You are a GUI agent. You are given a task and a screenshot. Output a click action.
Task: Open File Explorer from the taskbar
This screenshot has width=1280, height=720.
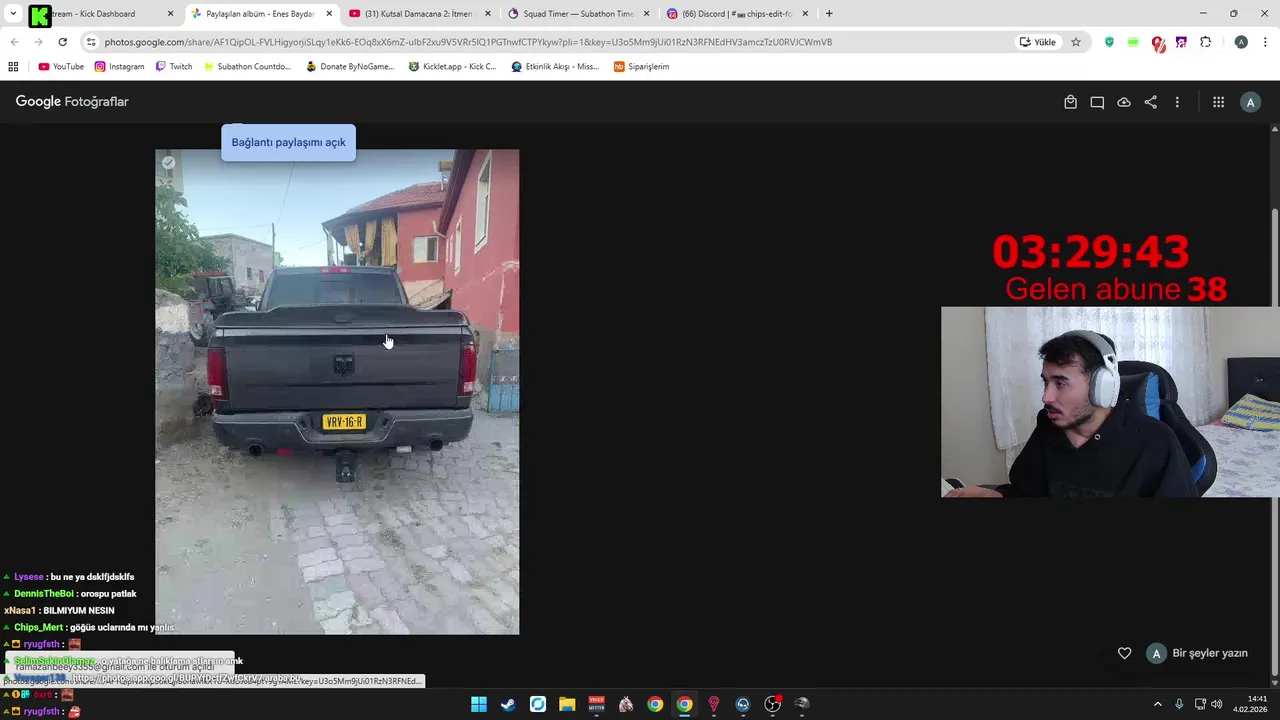coord(567,704)
